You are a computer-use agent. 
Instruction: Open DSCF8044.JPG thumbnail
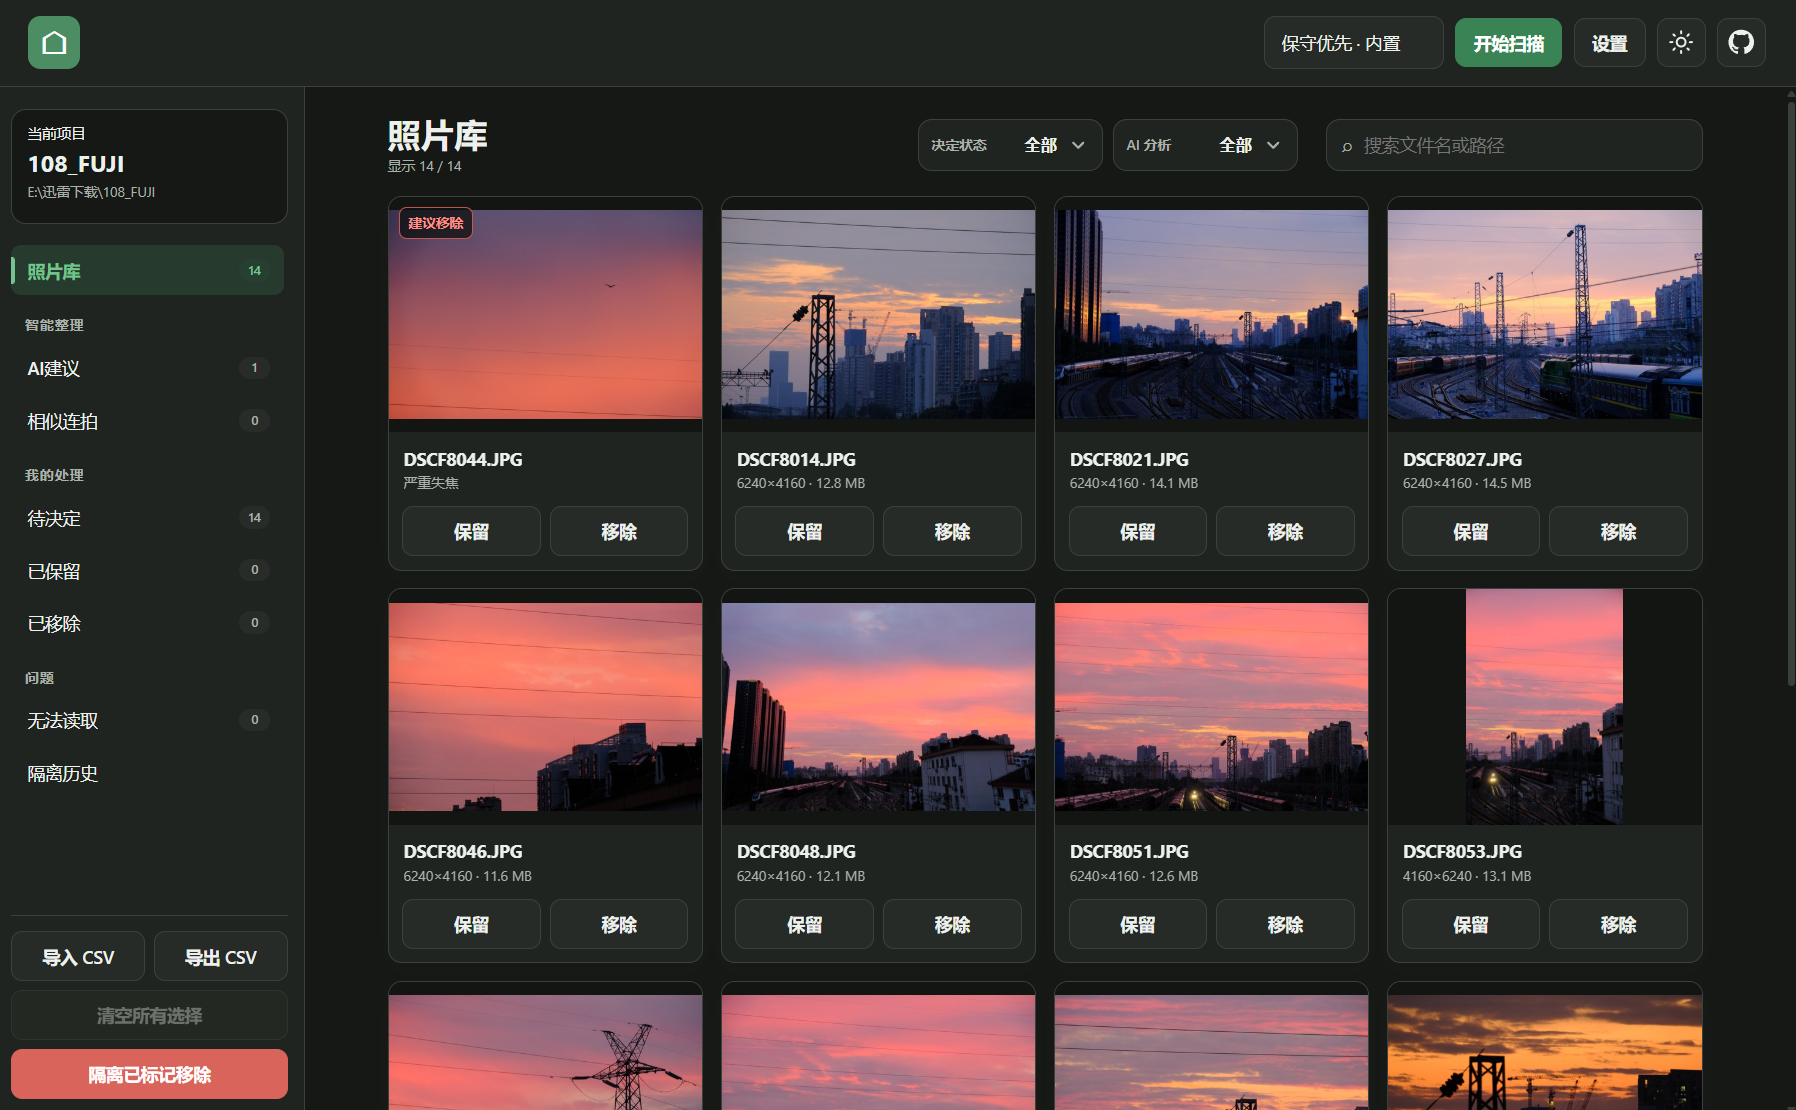click(x=545, y=314)
